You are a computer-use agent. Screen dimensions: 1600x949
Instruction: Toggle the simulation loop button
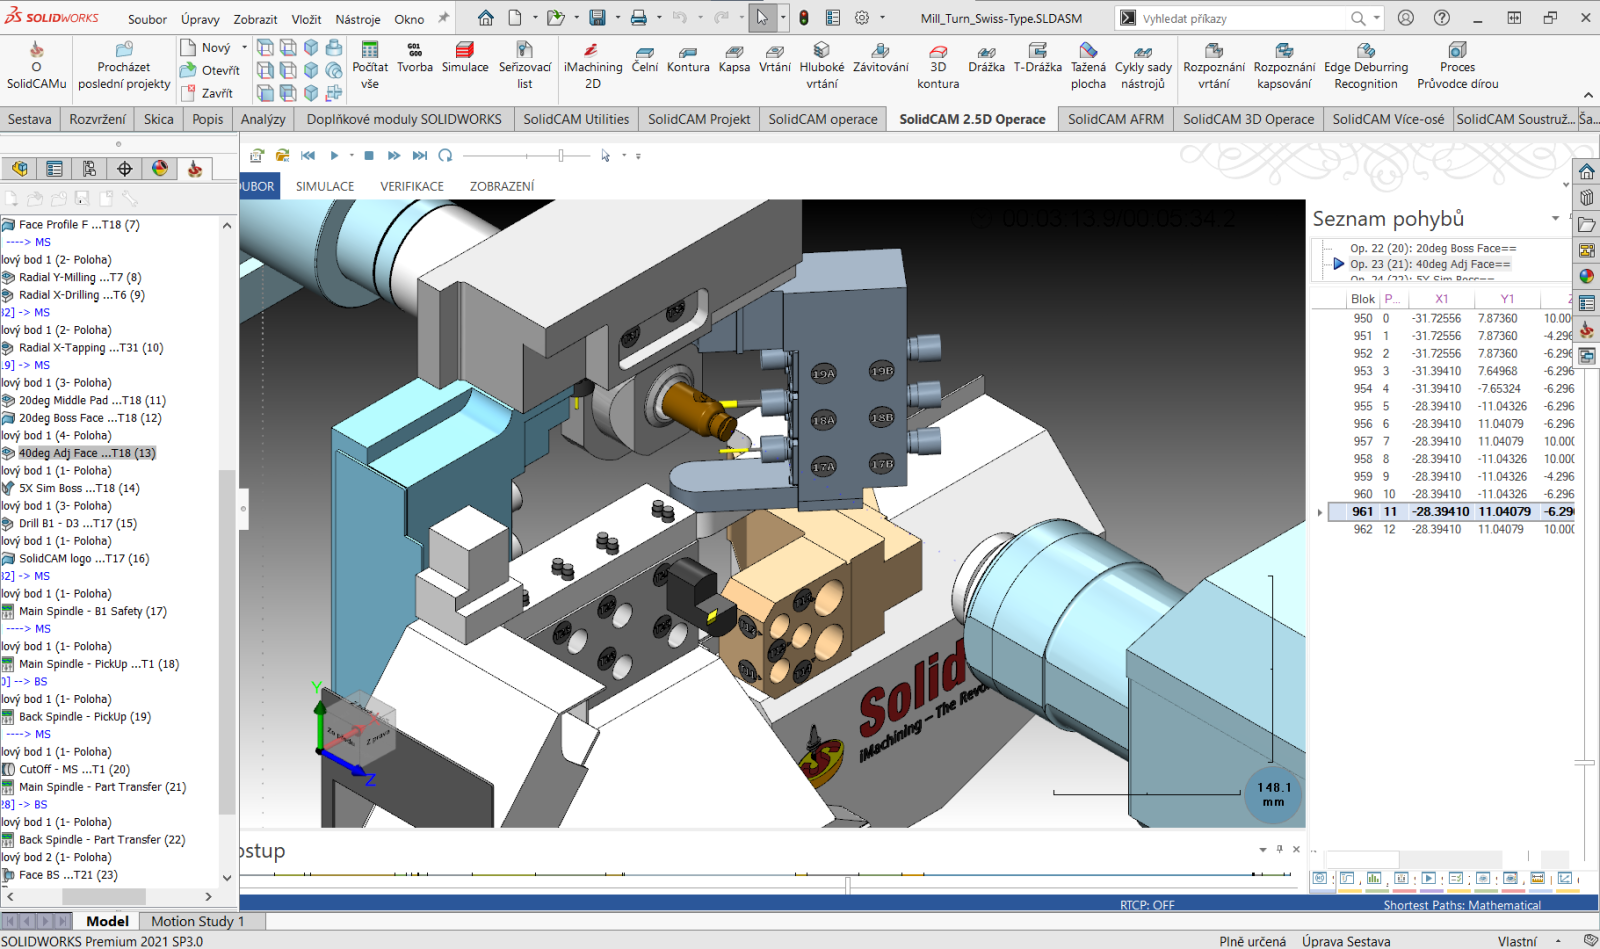coord(446,155)
